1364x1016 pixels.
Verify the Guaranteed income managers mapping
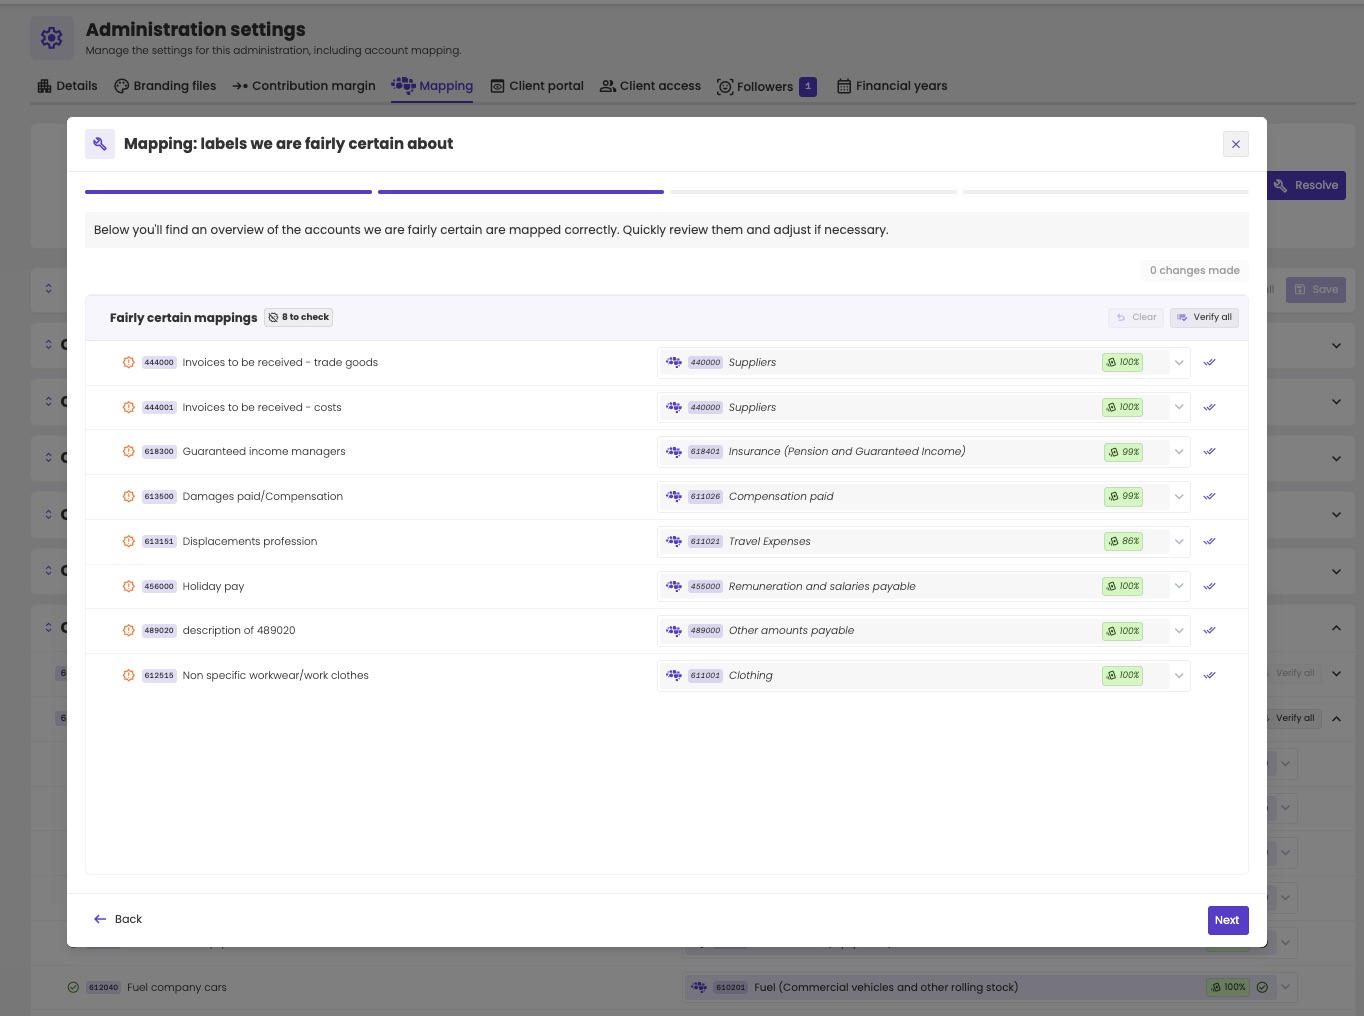point(1209,452)
